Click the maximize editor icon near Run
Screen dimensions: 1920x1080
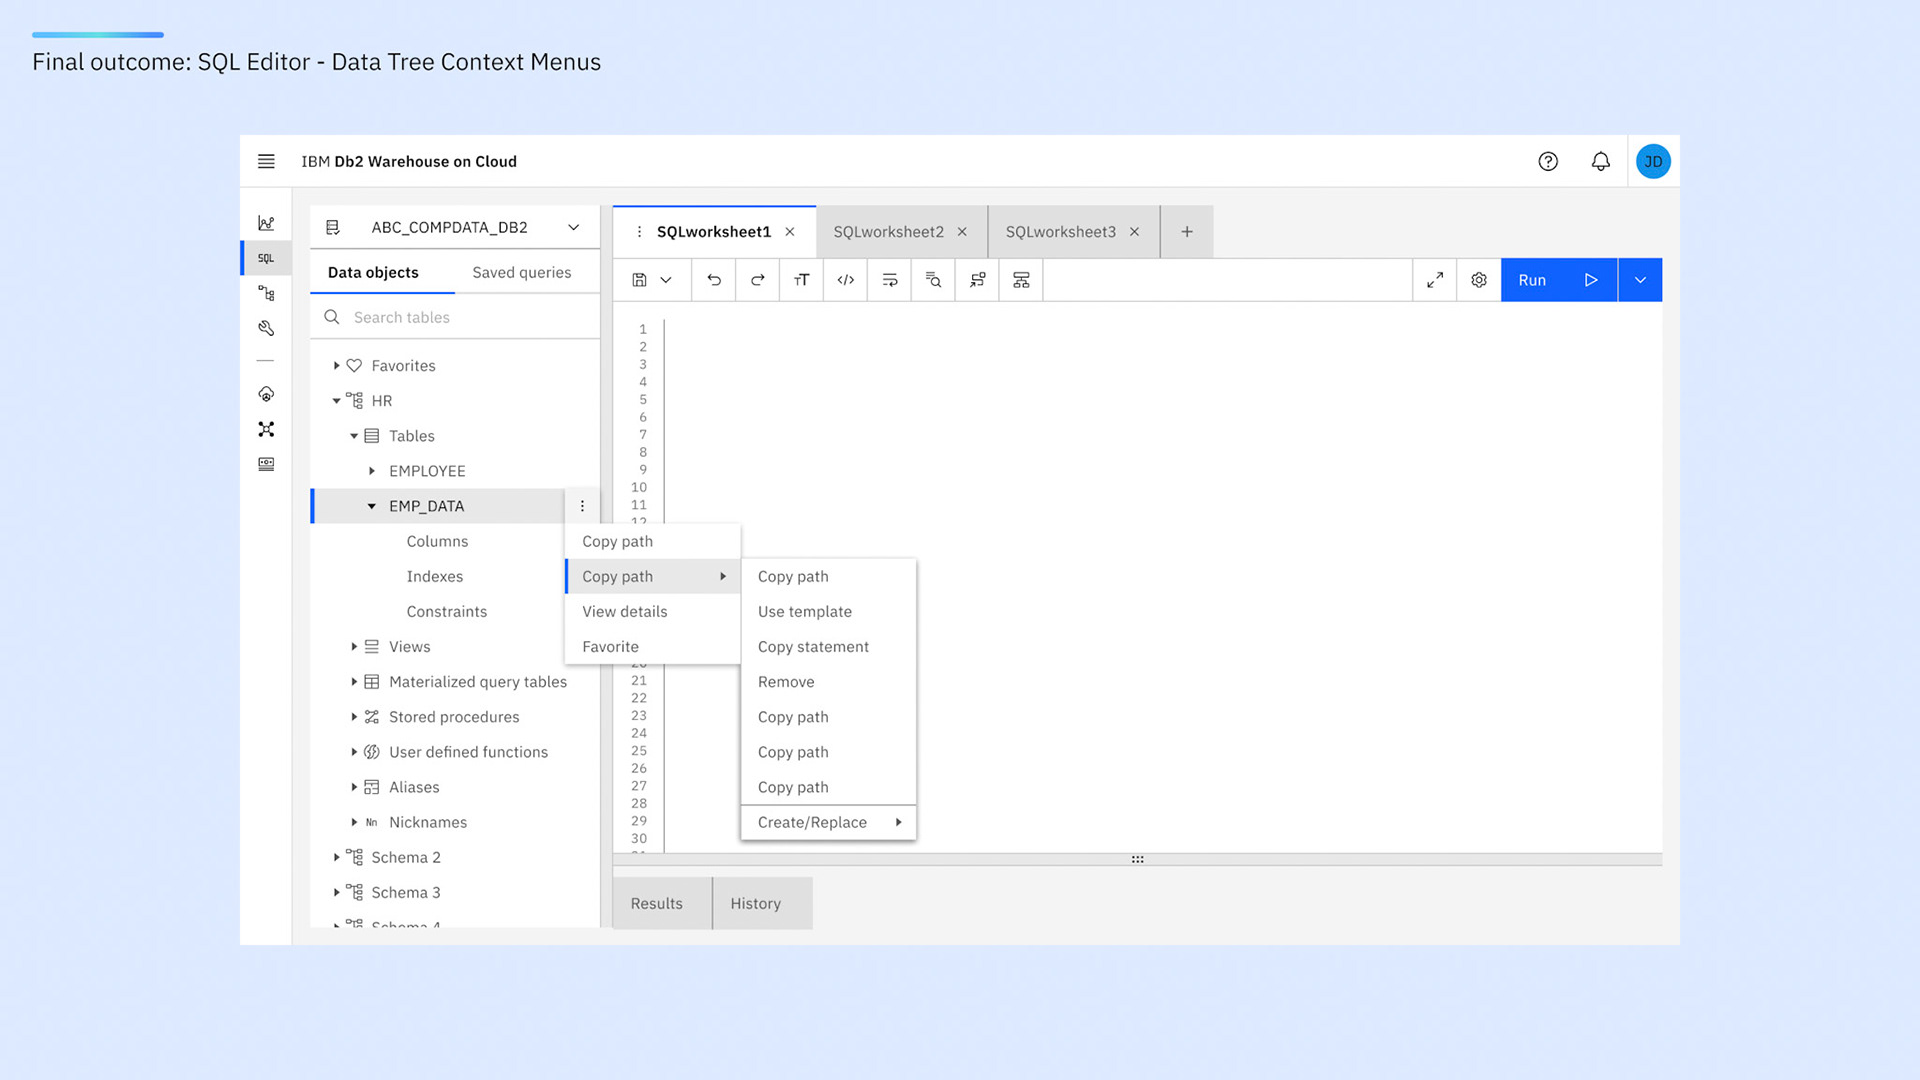(x=1435, y=280)
